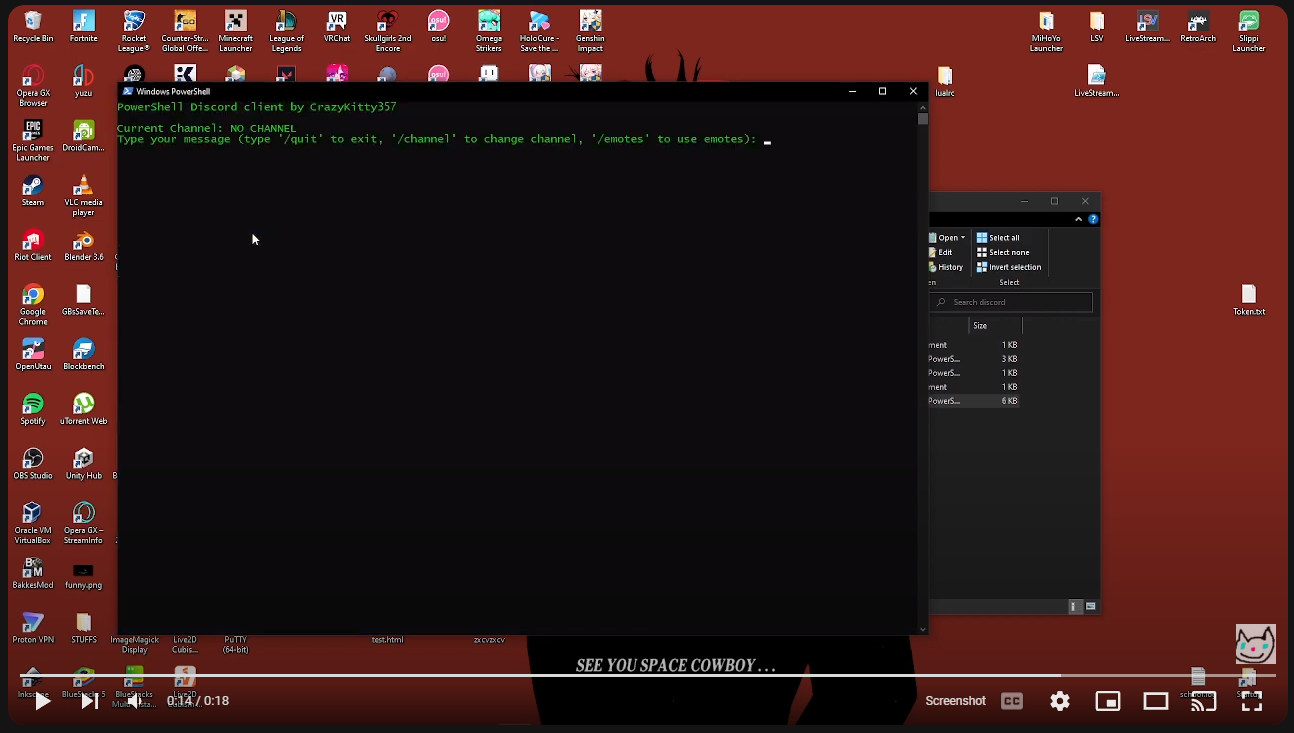Click Edit in Explorer ribbon
The image size is (1294, 733).
pyautogui.click(x=941, y=252)
